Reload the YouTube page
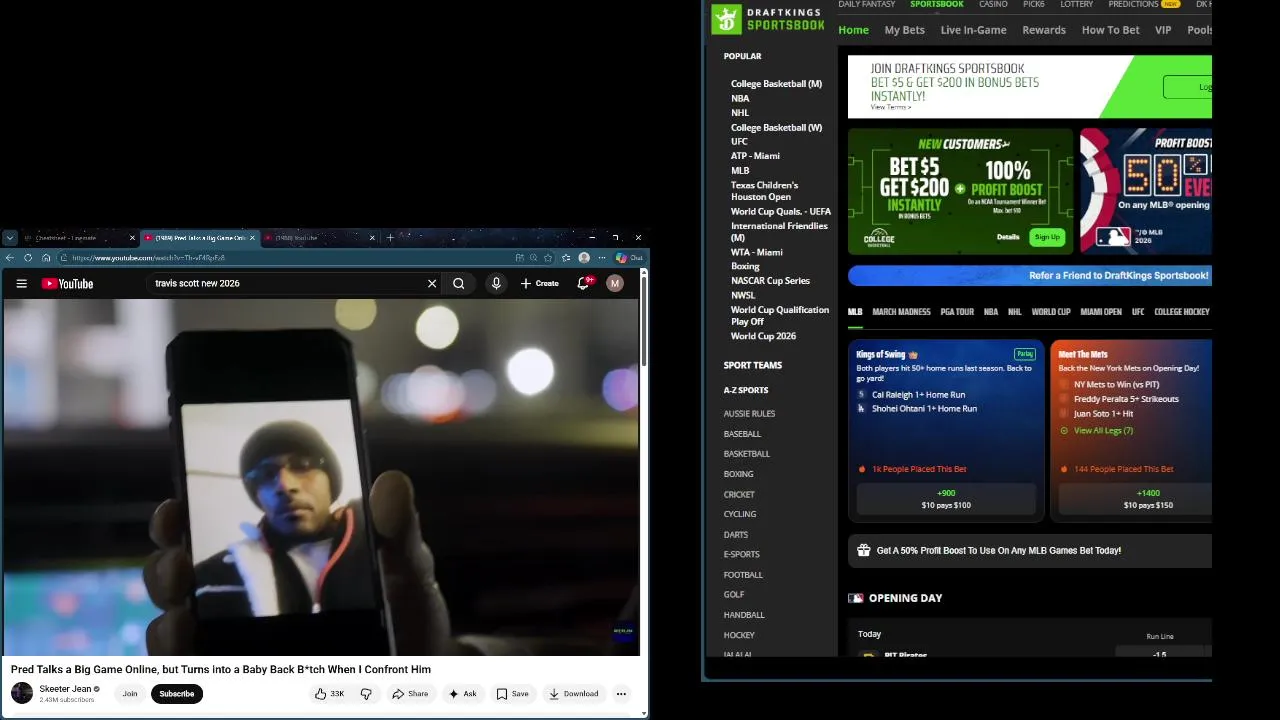 click(28, 258)
